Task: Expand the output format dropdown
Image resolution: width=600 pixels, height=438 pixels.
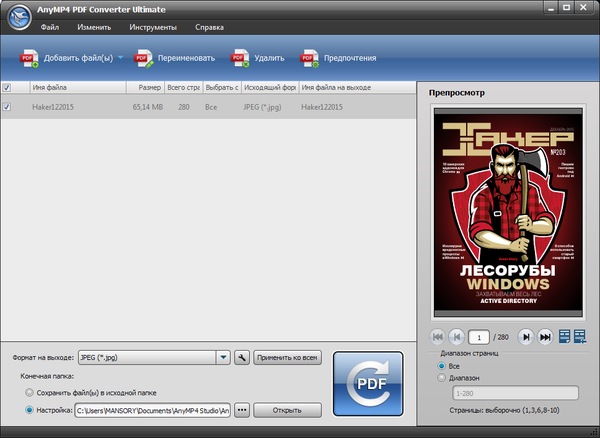Action: [x=223, y=357]
